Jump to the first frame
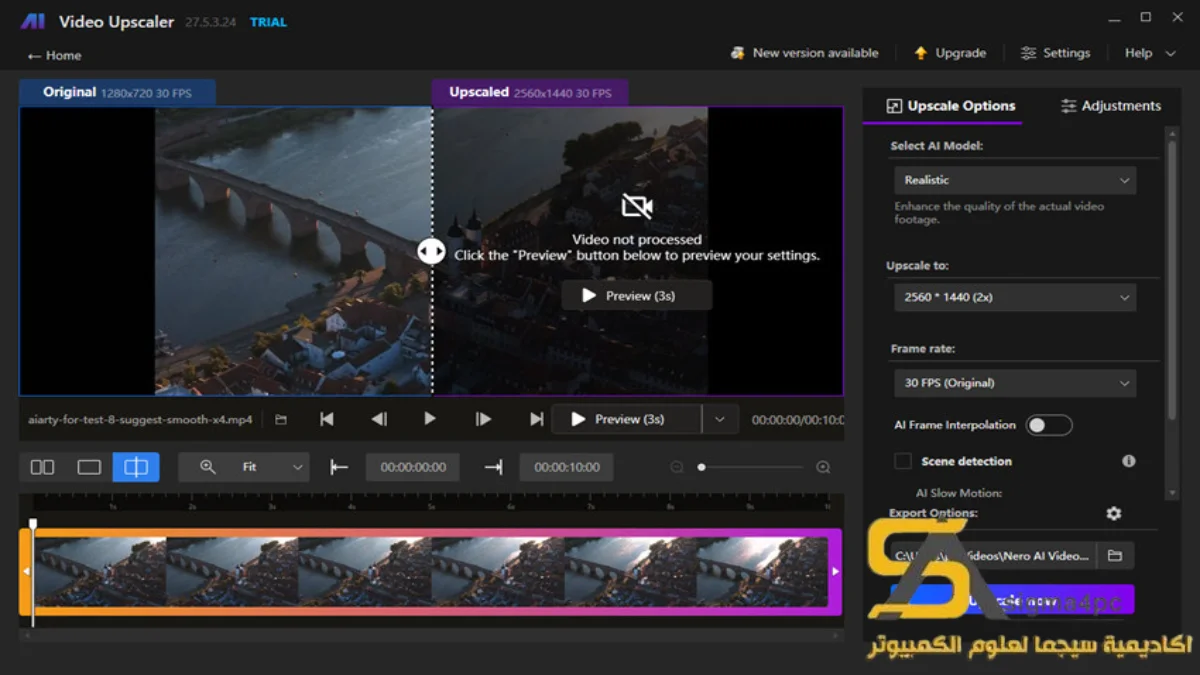1200x675 pixels. [327, 420]
